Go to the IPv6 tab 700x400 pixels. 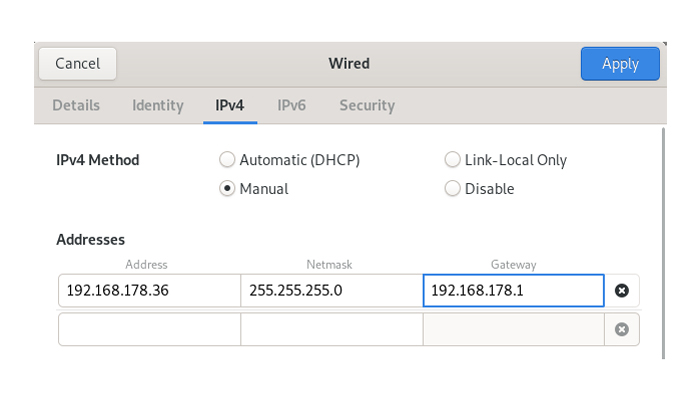pos(291,105)
